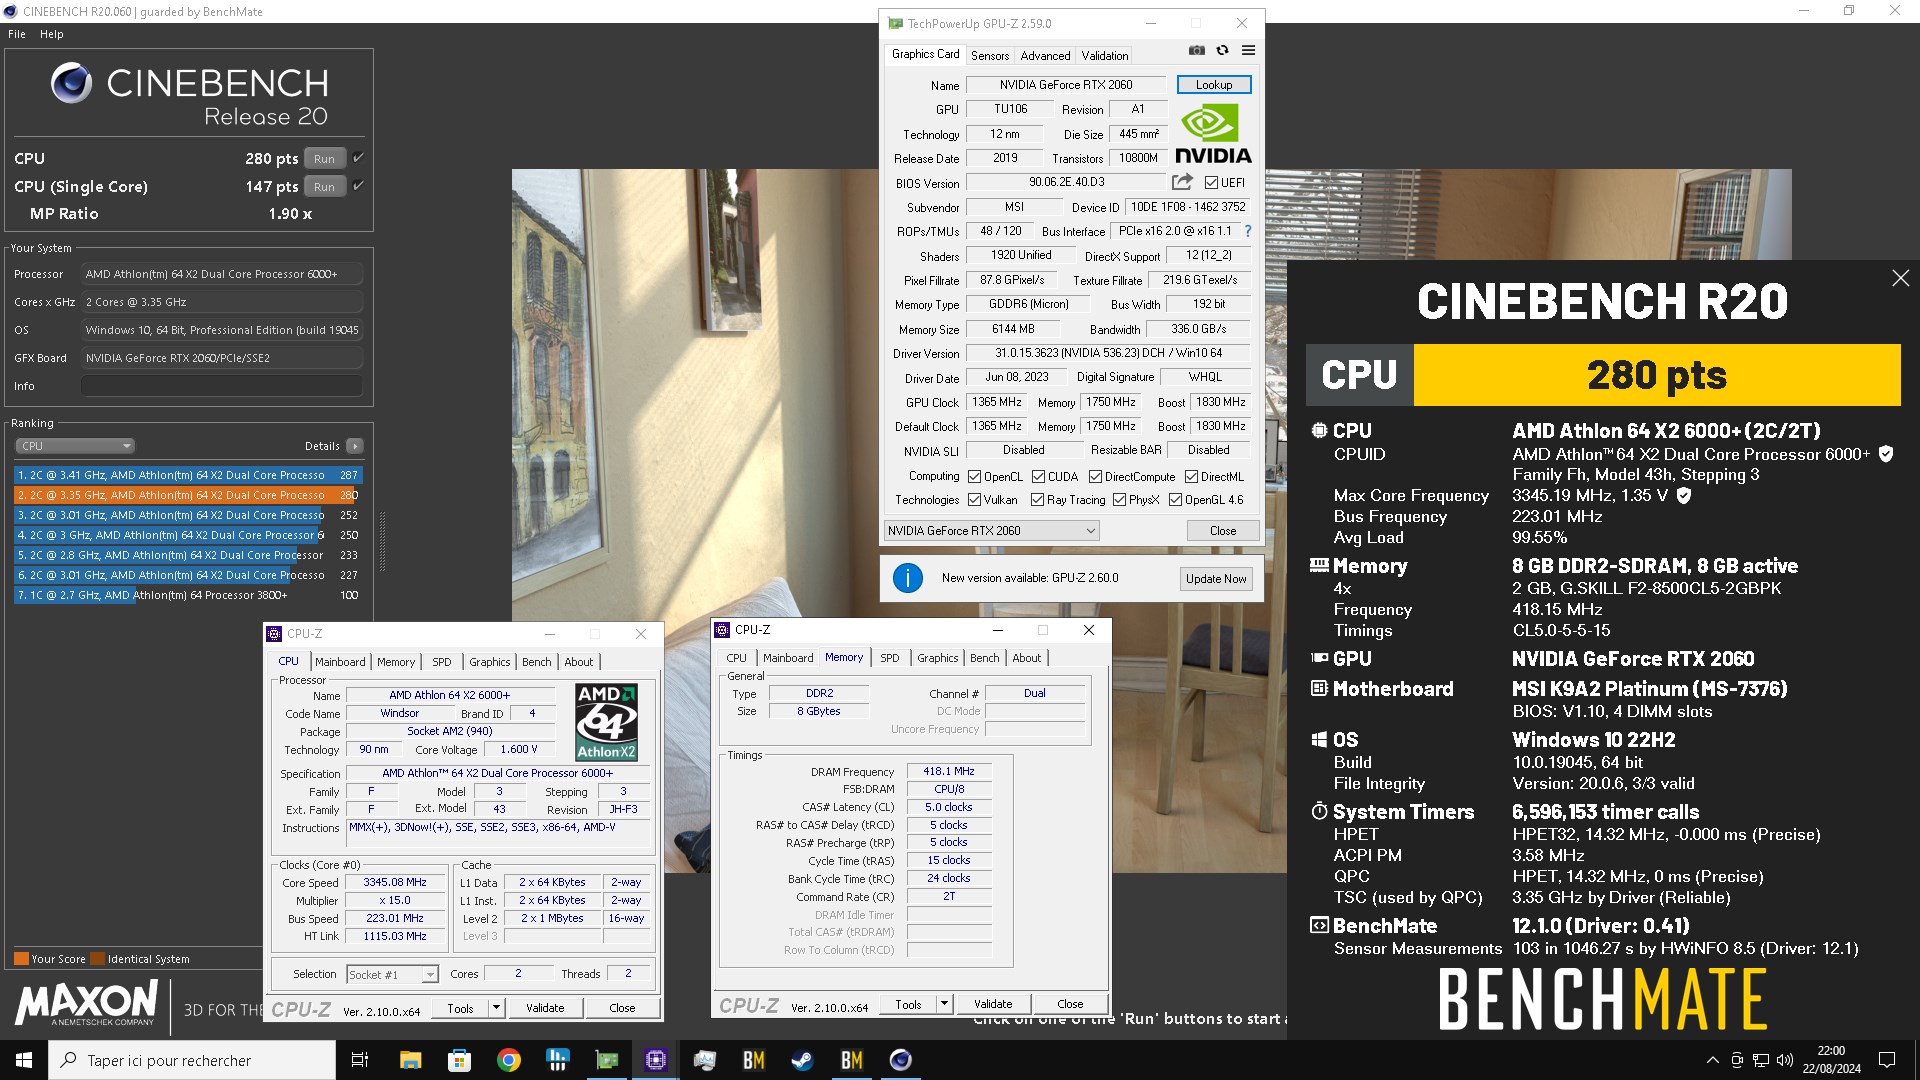Click the GPU-Z update info icon

(907, 578)
